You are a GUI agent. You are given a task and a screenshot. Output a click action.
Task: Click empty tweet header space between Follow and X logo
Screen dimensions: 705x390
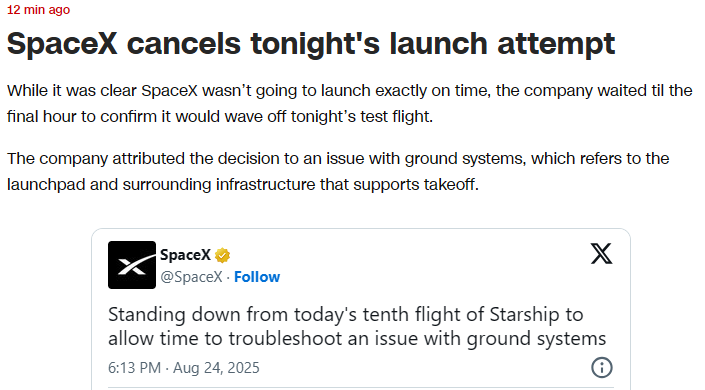tap(432, 265)
